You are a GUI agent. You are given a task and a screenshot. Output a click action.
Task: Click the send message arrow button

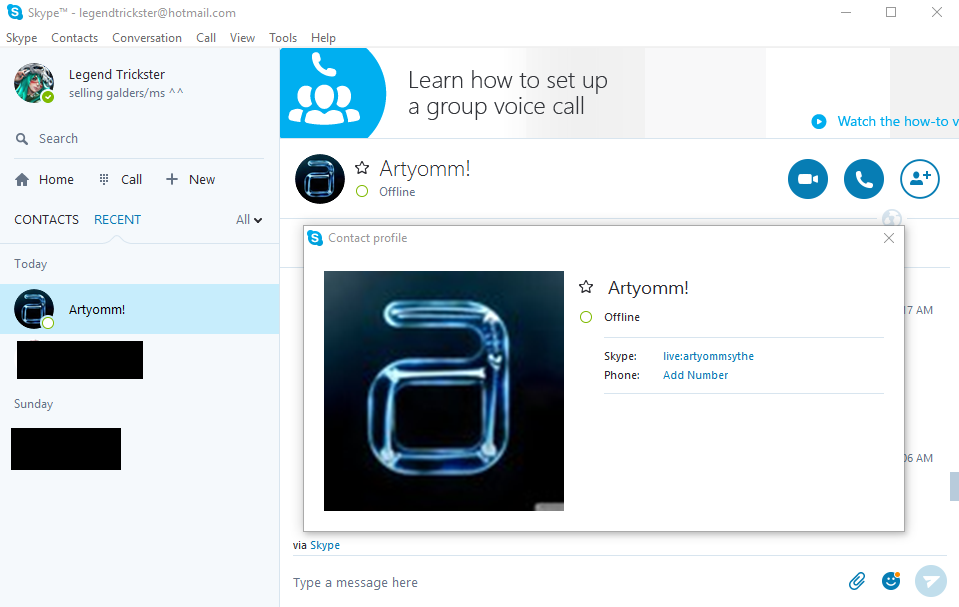931,581
